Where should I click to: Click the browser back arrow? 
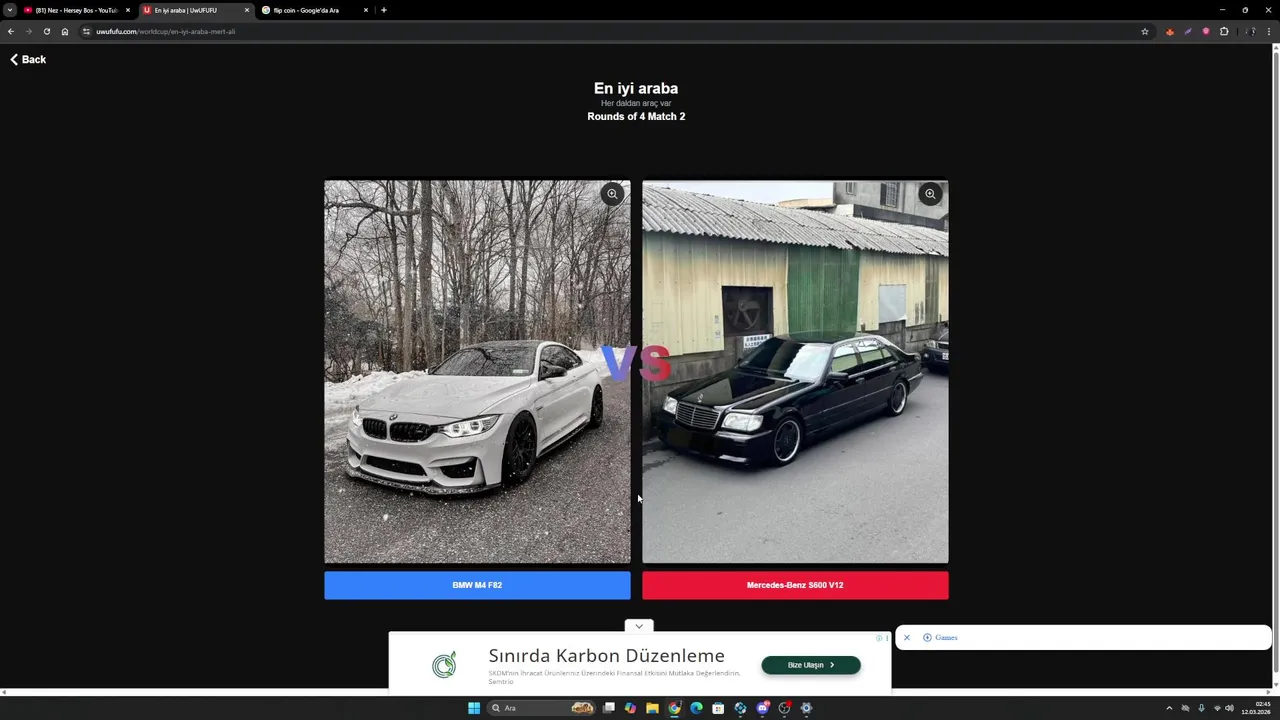[11, 31]
